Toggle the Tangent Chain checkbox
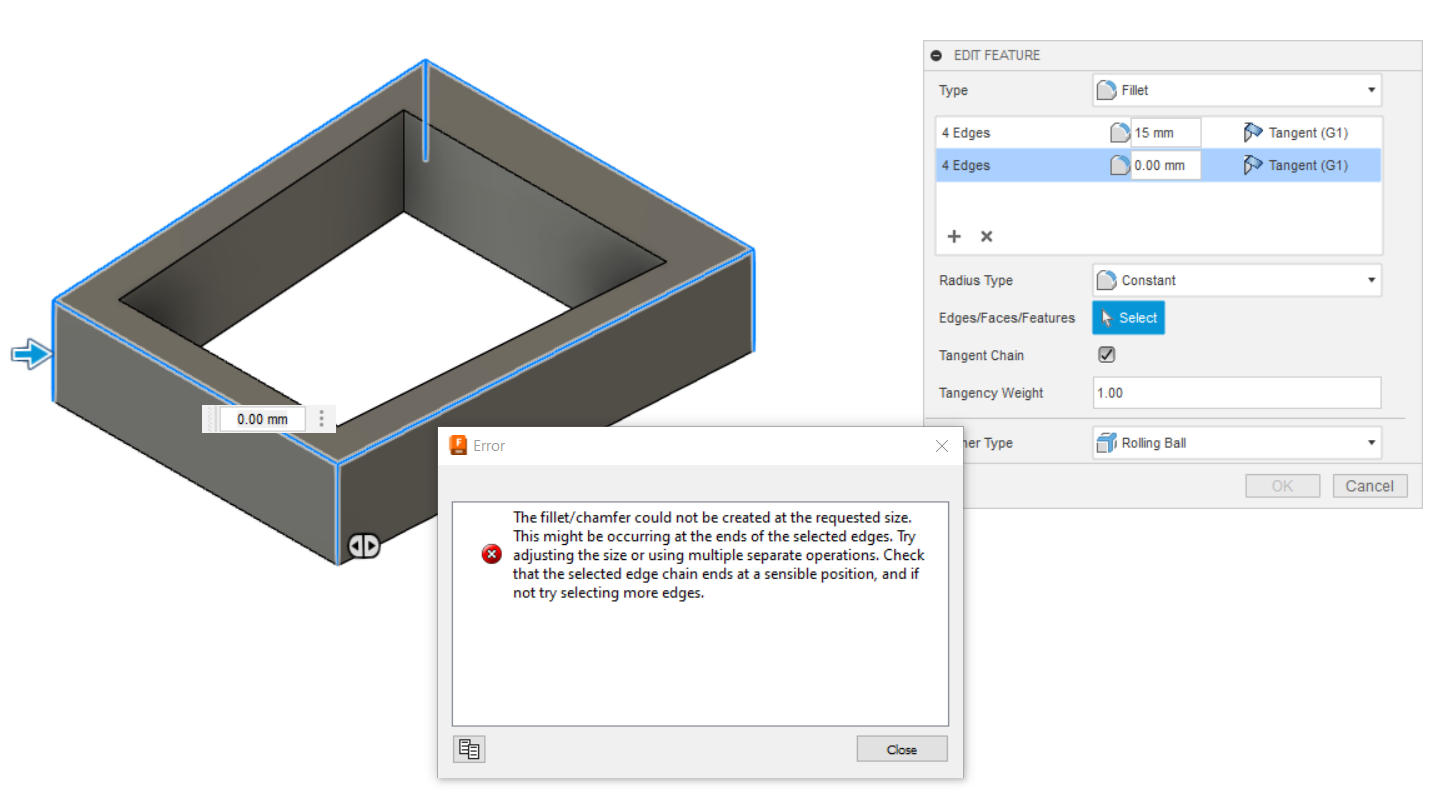 tap(1106, 355)
